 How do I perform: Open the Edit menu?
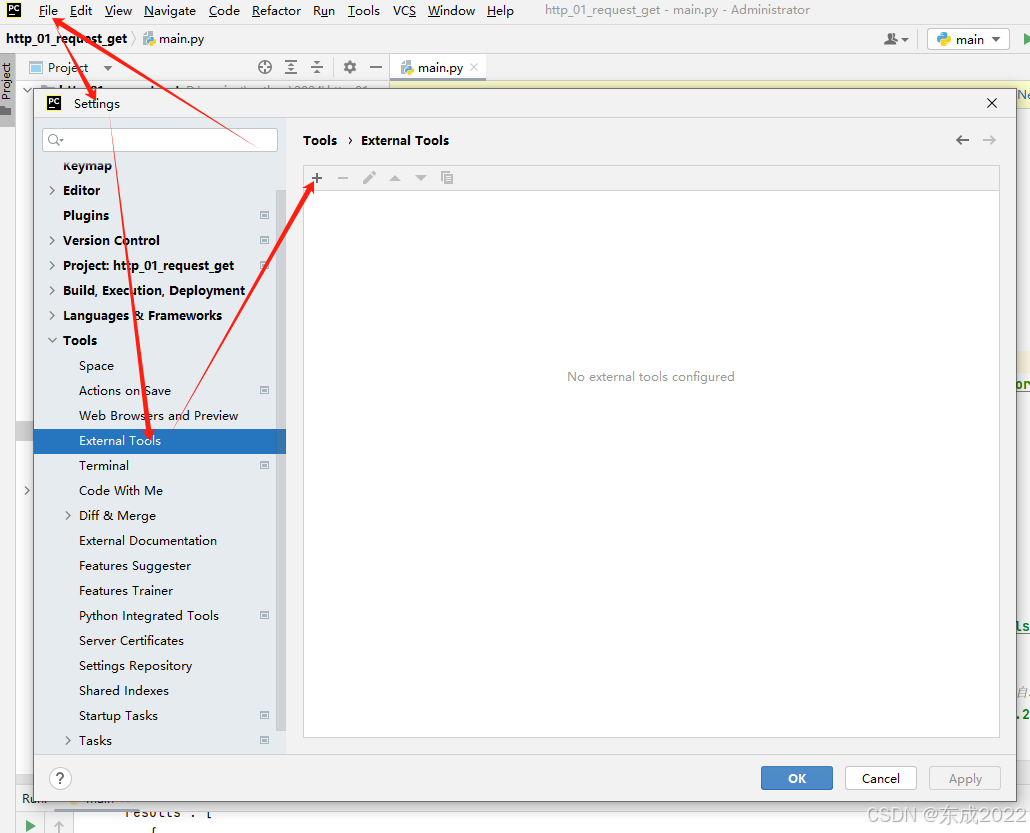[x=81, y=11]
